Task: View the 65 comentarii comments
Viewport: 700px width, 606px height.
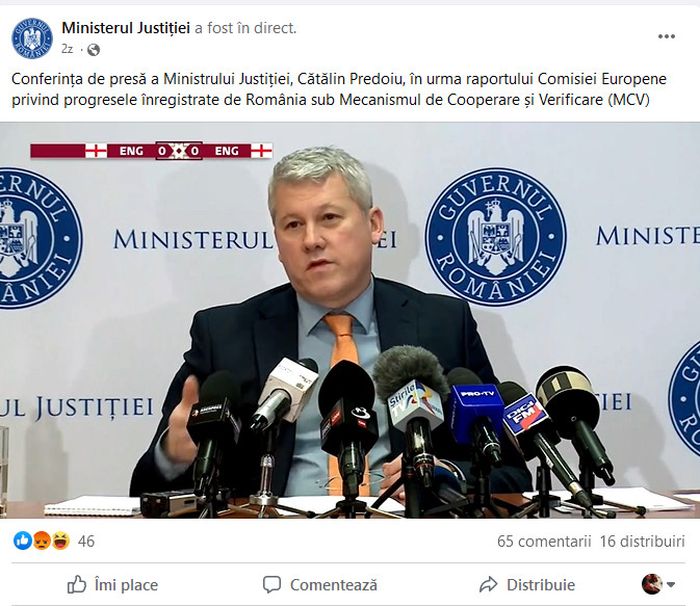Action: point(544,541)
